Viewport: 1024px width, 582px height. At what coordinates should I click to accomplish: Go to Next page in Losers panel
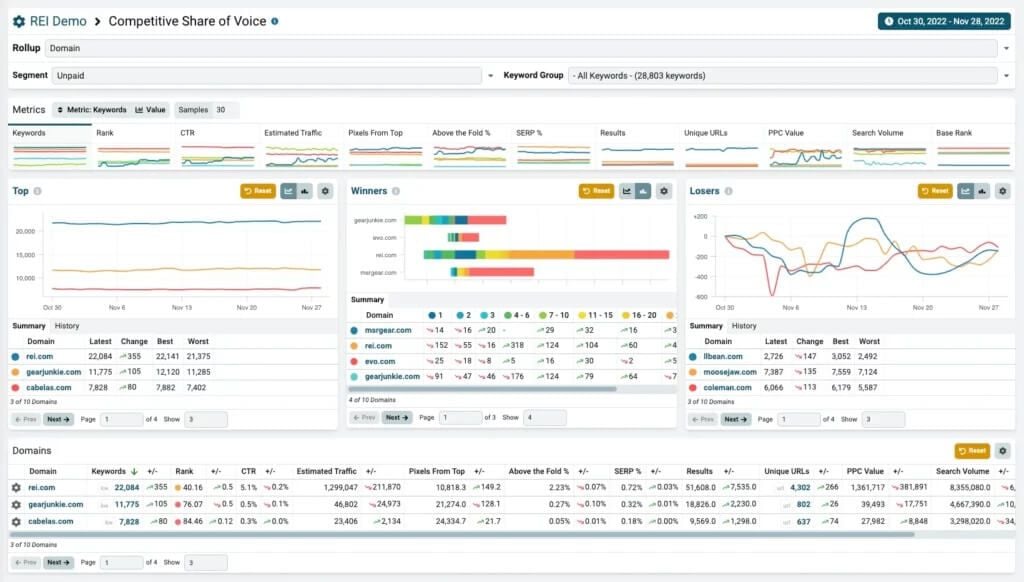click(735, 419)
